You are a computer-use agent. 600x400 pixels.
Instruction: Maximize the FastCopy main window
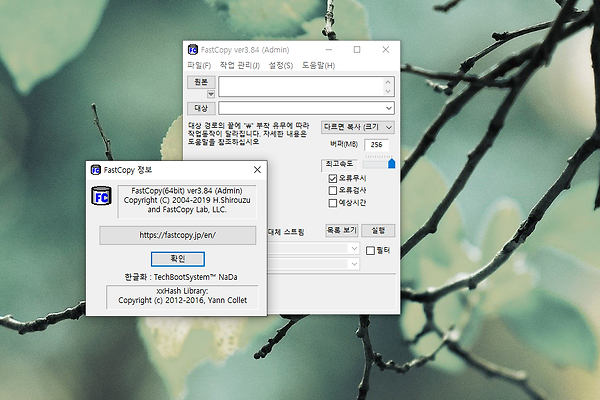tap(357, 50)
